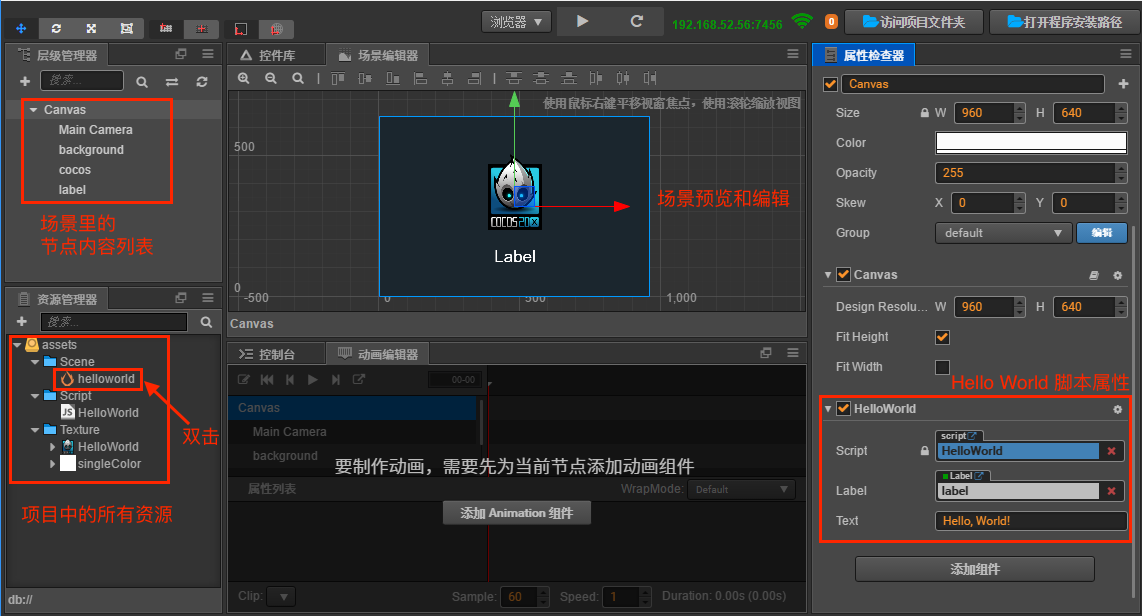Open HelloWorld component settings gear
Screen dimensions: 1142x616
pos(1117,409)
